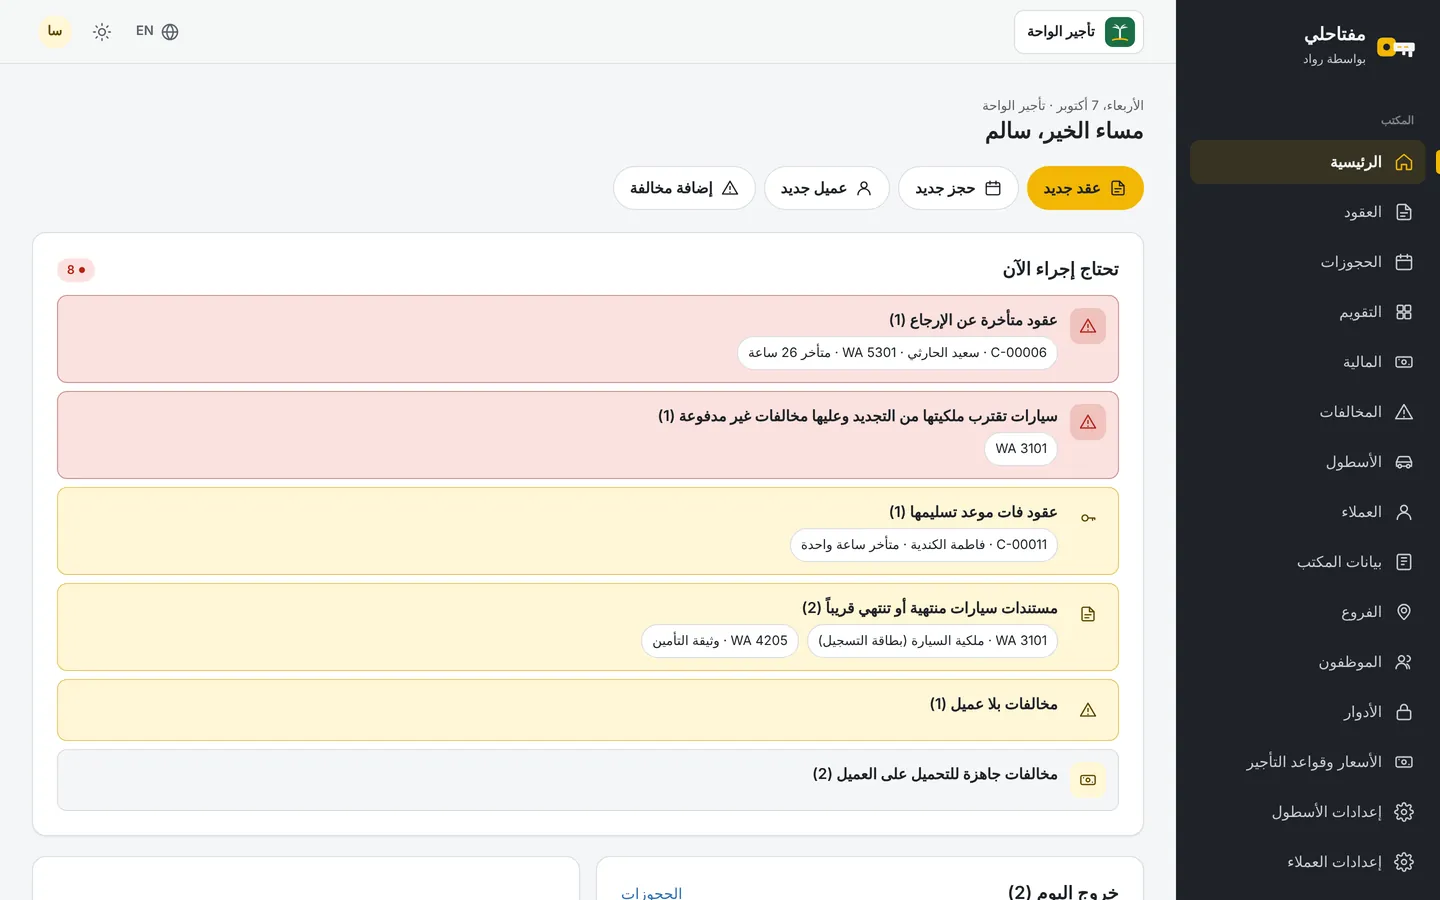The image size is (1440, 900).
Task: Click the document icon beside مستندات سيارات منتهية
Action: pos(1088,614)
